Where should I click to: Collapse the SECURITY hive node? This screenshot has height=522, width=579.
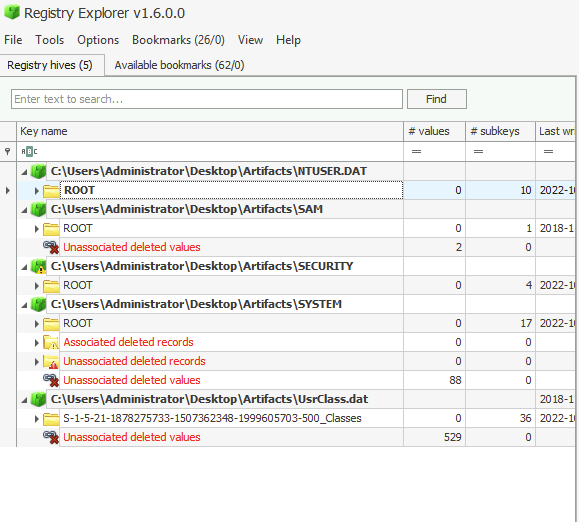24,267
